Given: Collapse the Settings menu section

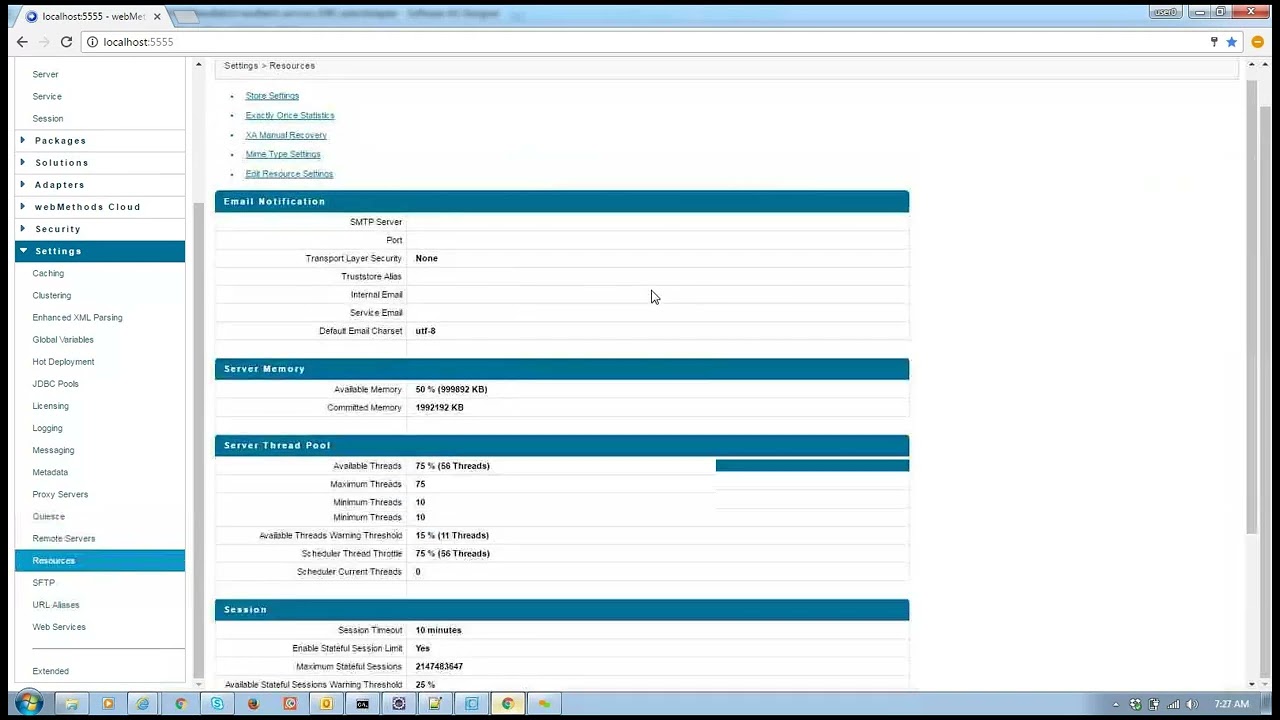Looking at the screenshot, I should tap(100, 251).
